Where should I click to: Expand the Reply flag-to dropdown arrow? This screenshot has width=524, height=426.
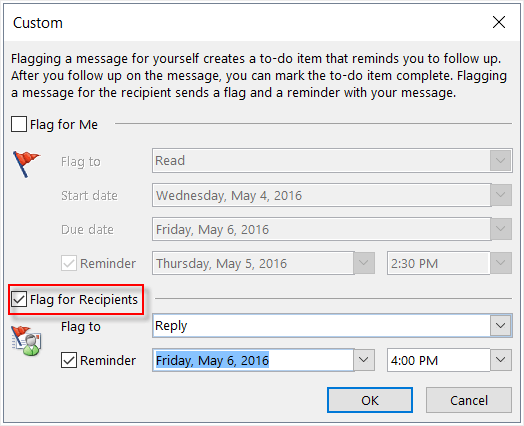coord(500,325)
